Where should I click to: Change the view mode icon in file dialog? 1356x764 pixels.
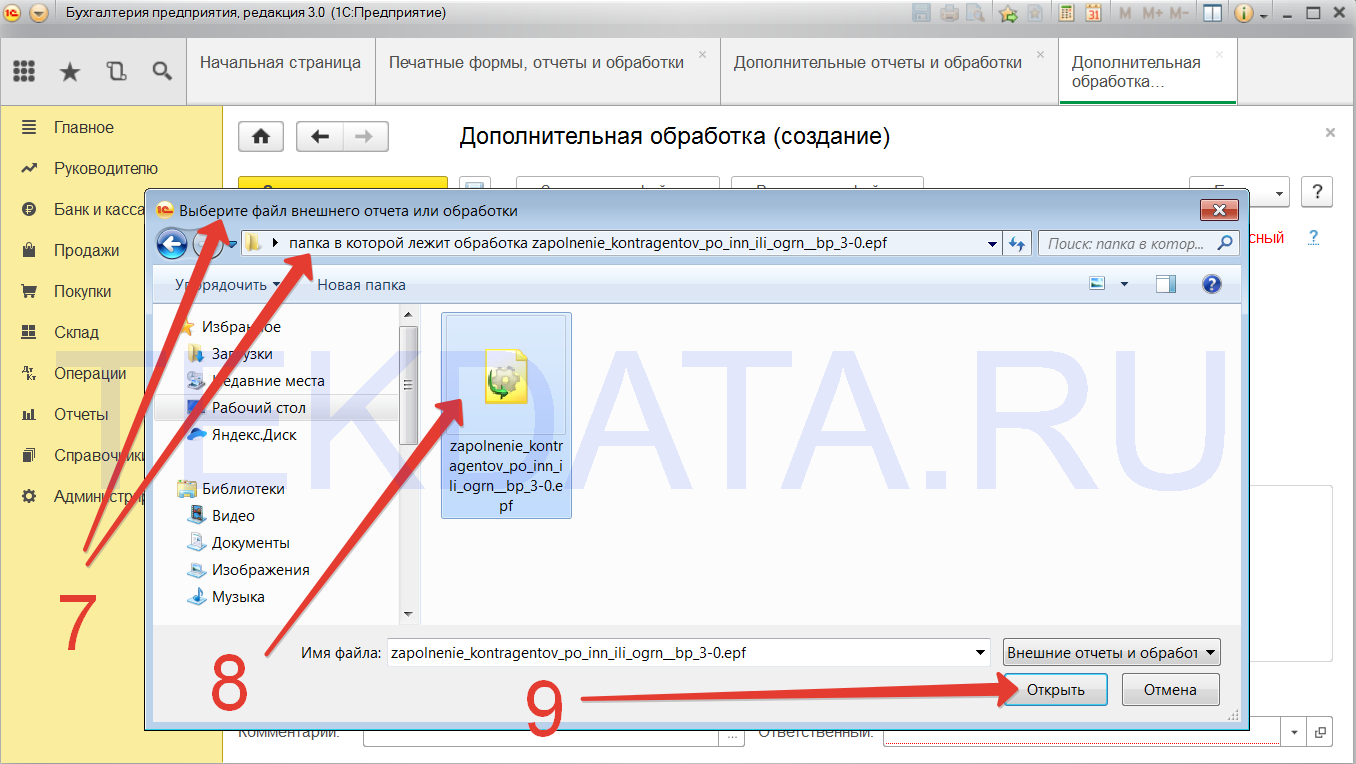click(1098, 285)
